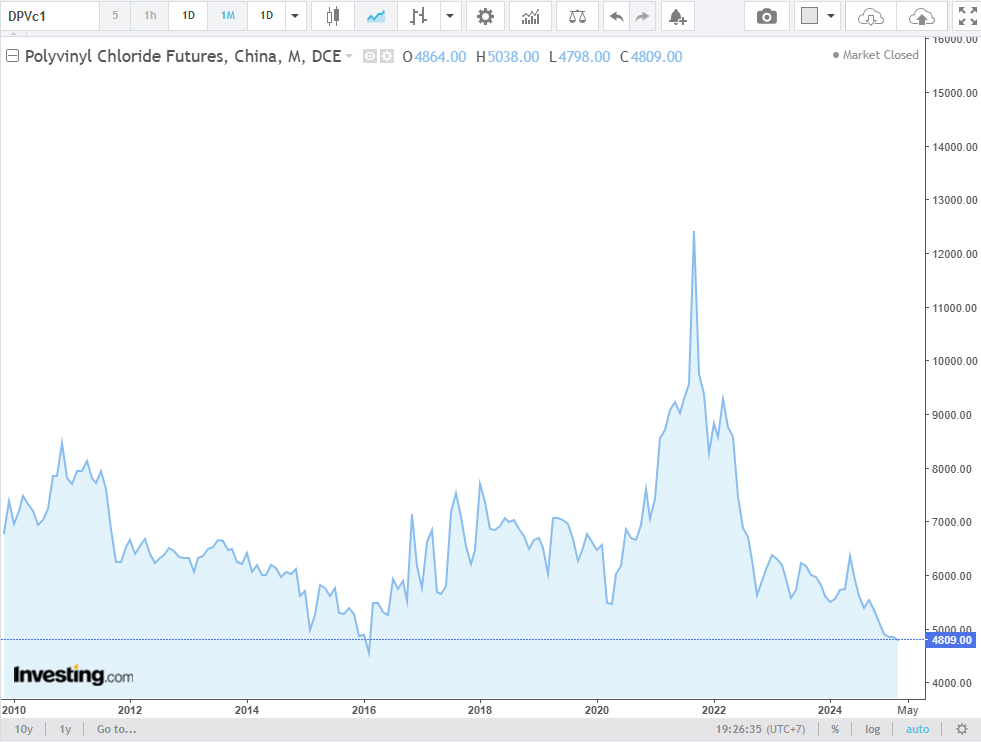The height and width of the screenshot is (742, 981).
Task: Switch to candlestick chart style
Action: (333, 16)
